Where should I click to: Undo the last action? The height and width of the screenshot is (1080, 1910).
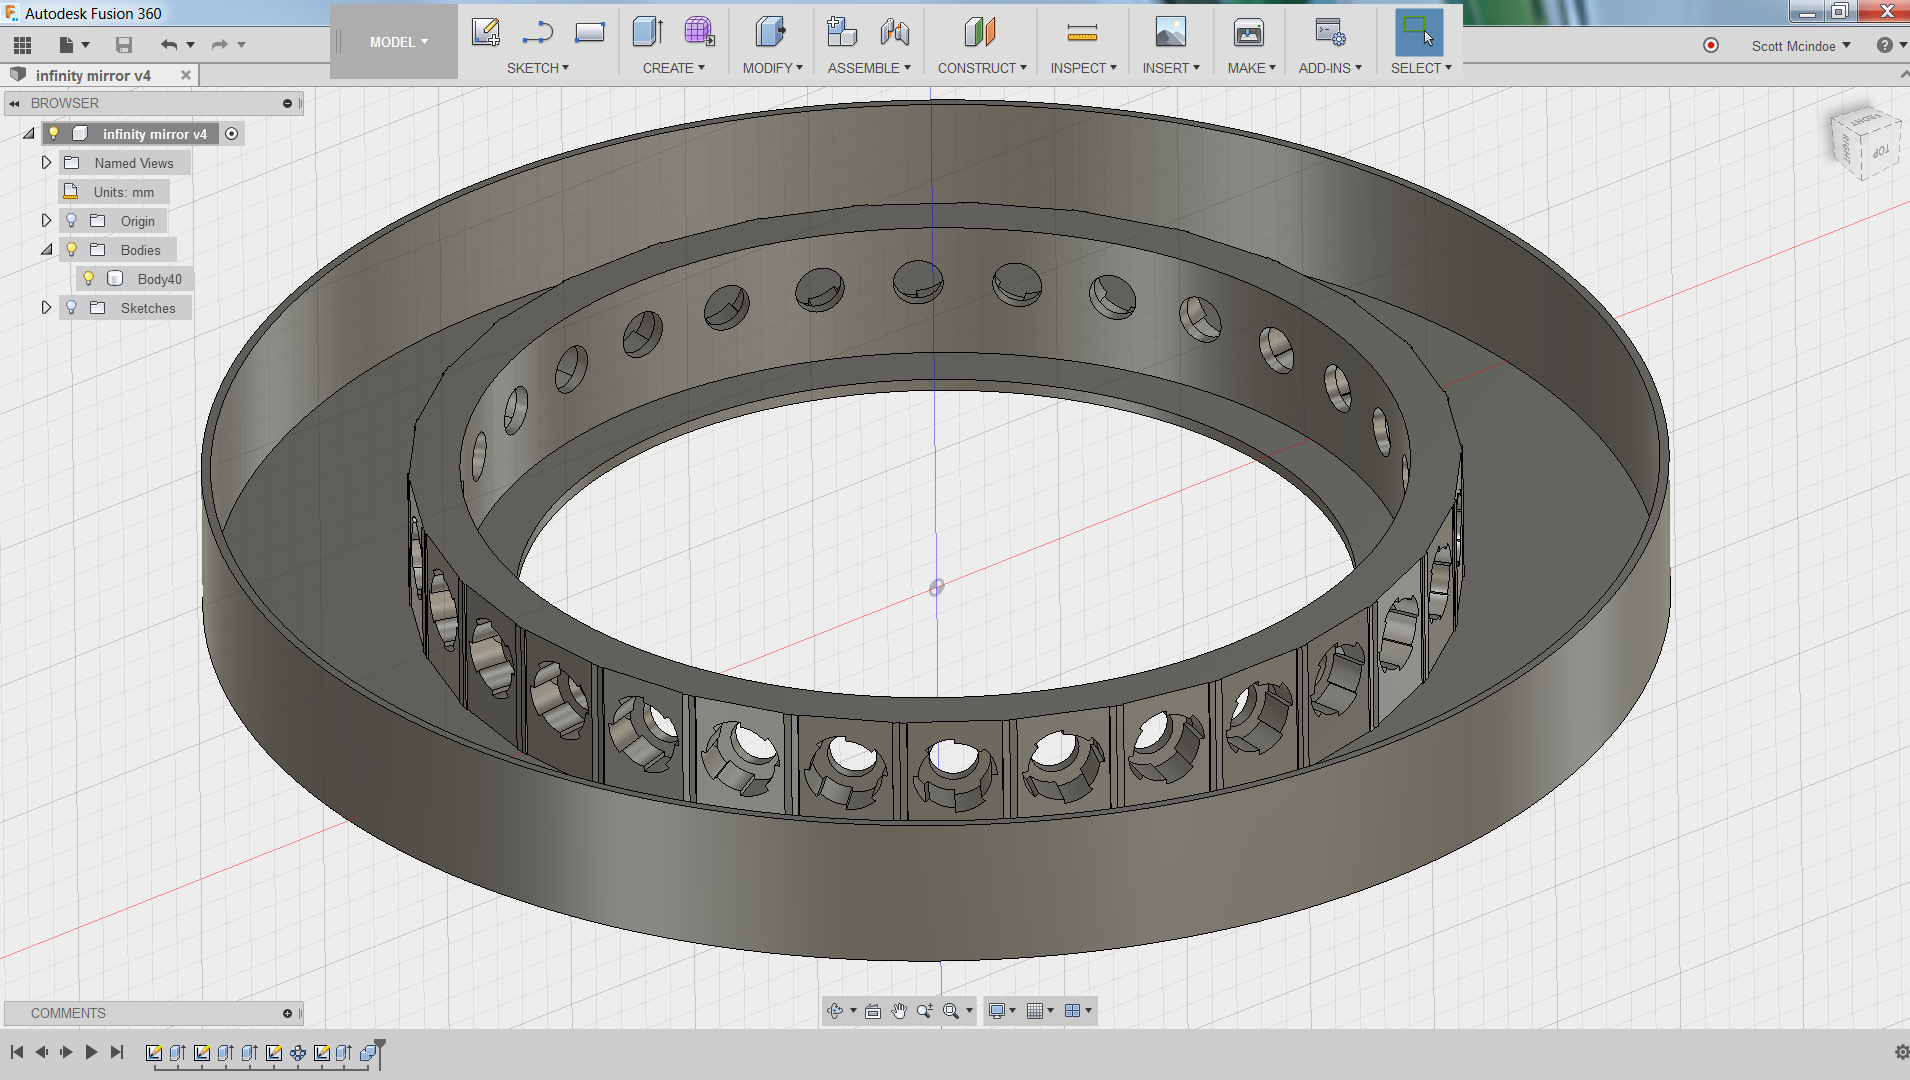(169, 44)
